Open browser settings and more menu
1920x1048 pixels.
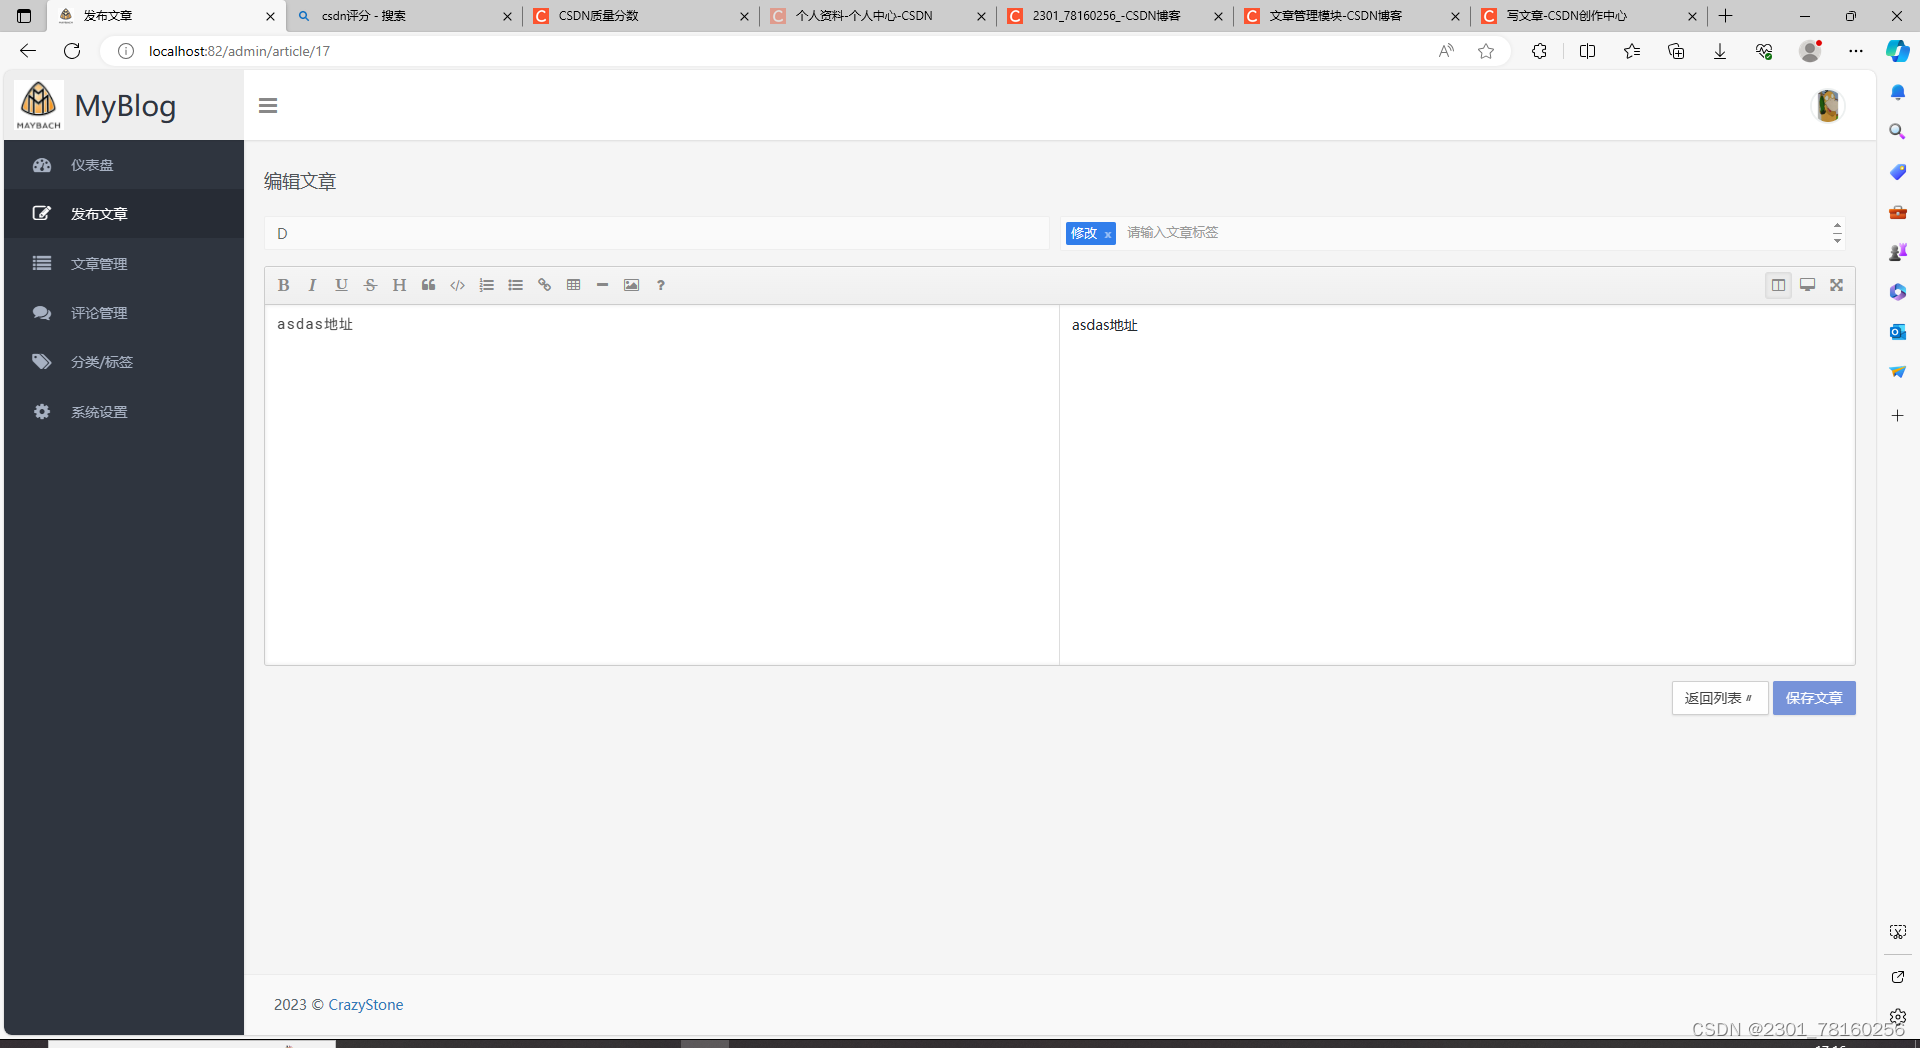coord(1856,51)
